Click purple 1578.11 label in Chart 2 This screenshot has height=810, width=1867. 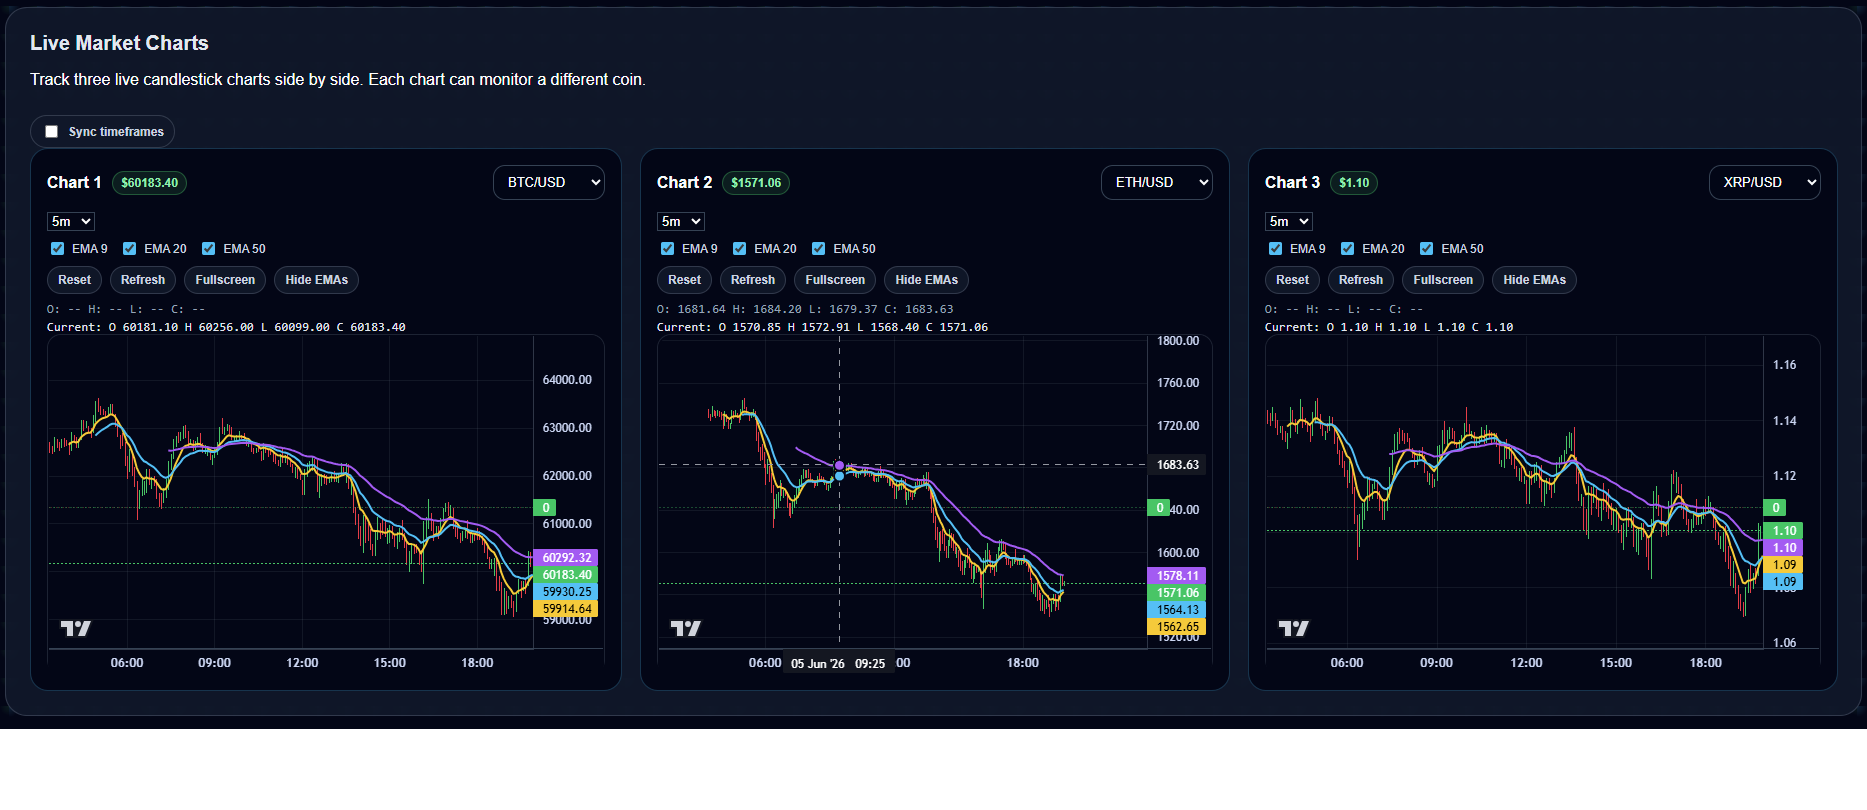tap(1176, 576)
